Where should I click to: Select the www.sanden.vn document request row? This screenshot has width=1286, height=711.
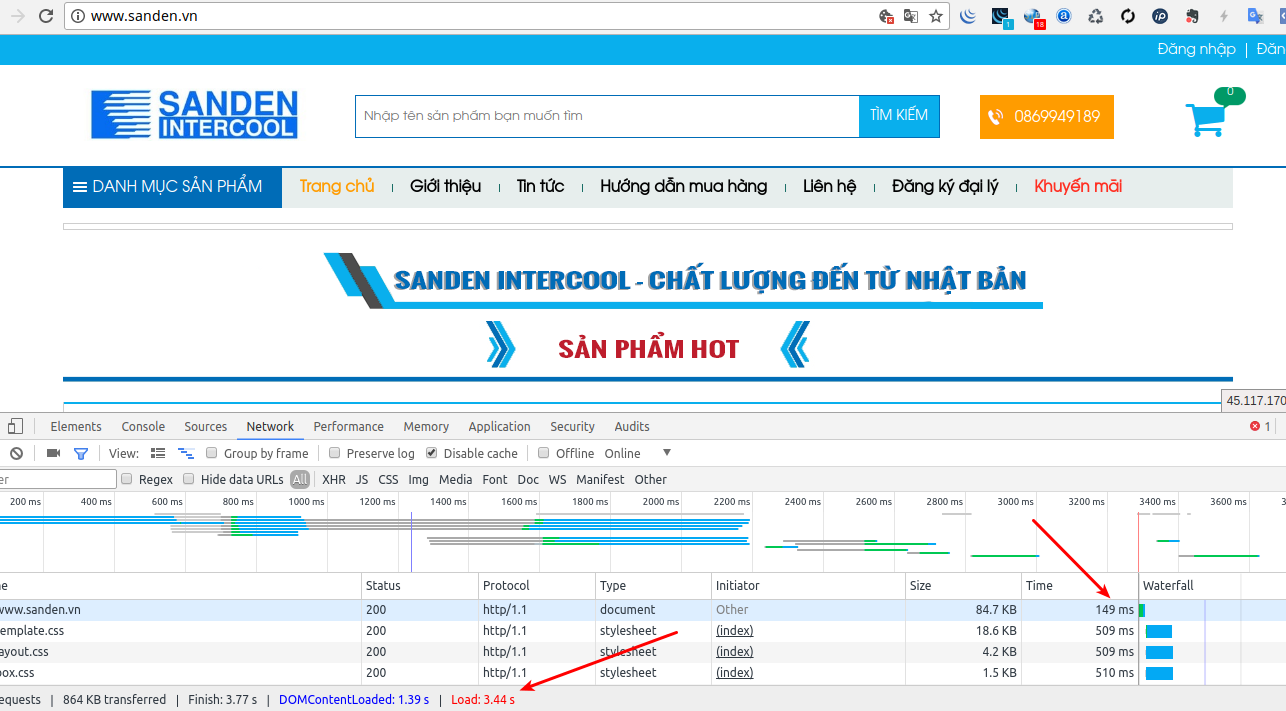point(643,609)
